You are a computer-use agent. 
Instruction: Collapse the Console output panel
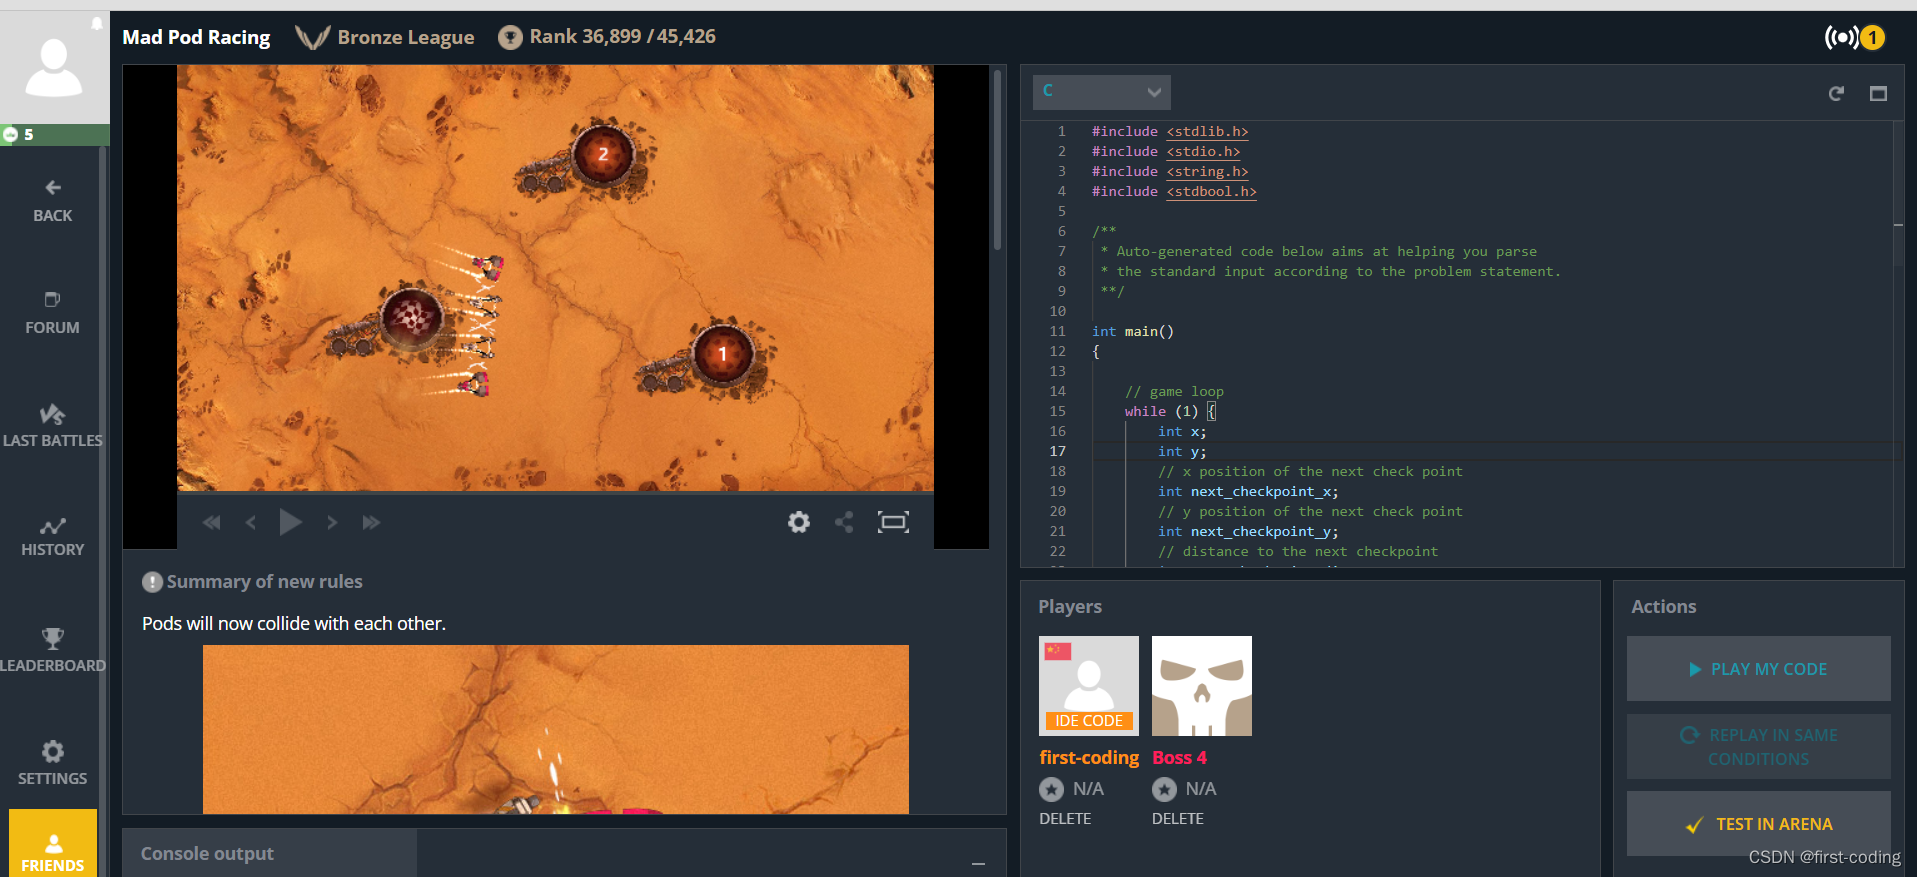978,863
